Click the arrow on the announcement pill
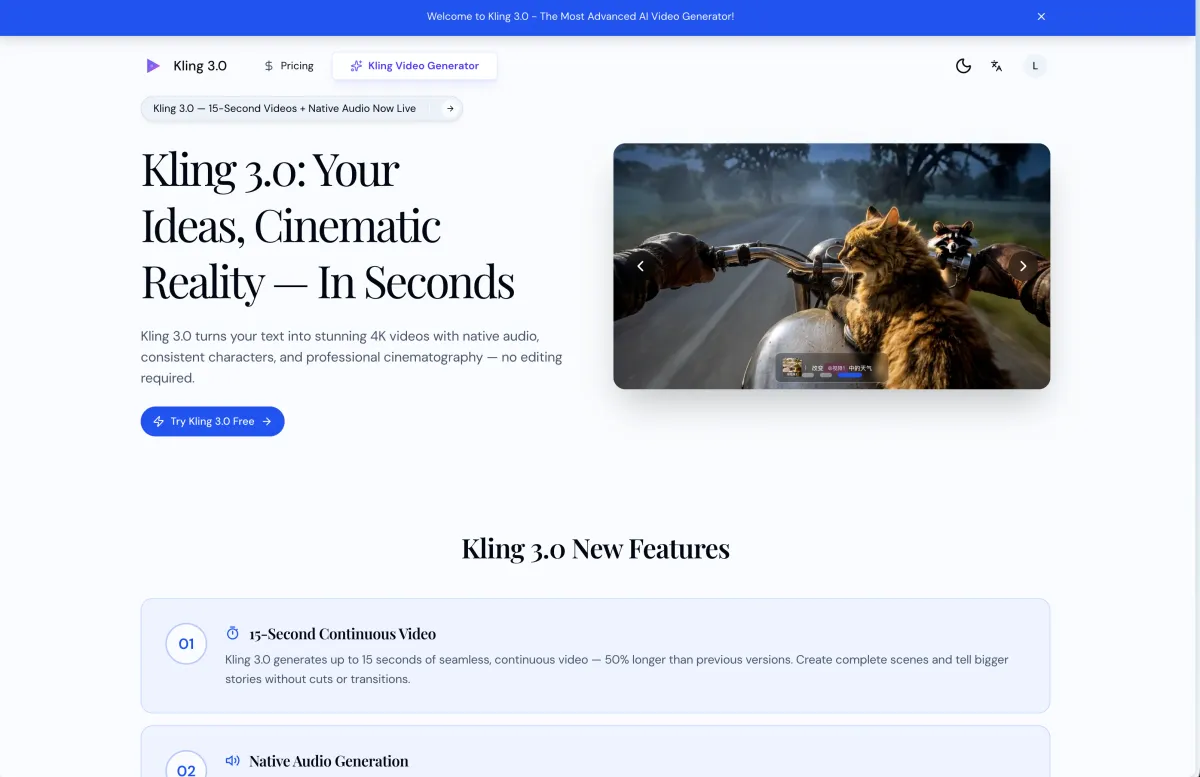 tap(450, 108)
